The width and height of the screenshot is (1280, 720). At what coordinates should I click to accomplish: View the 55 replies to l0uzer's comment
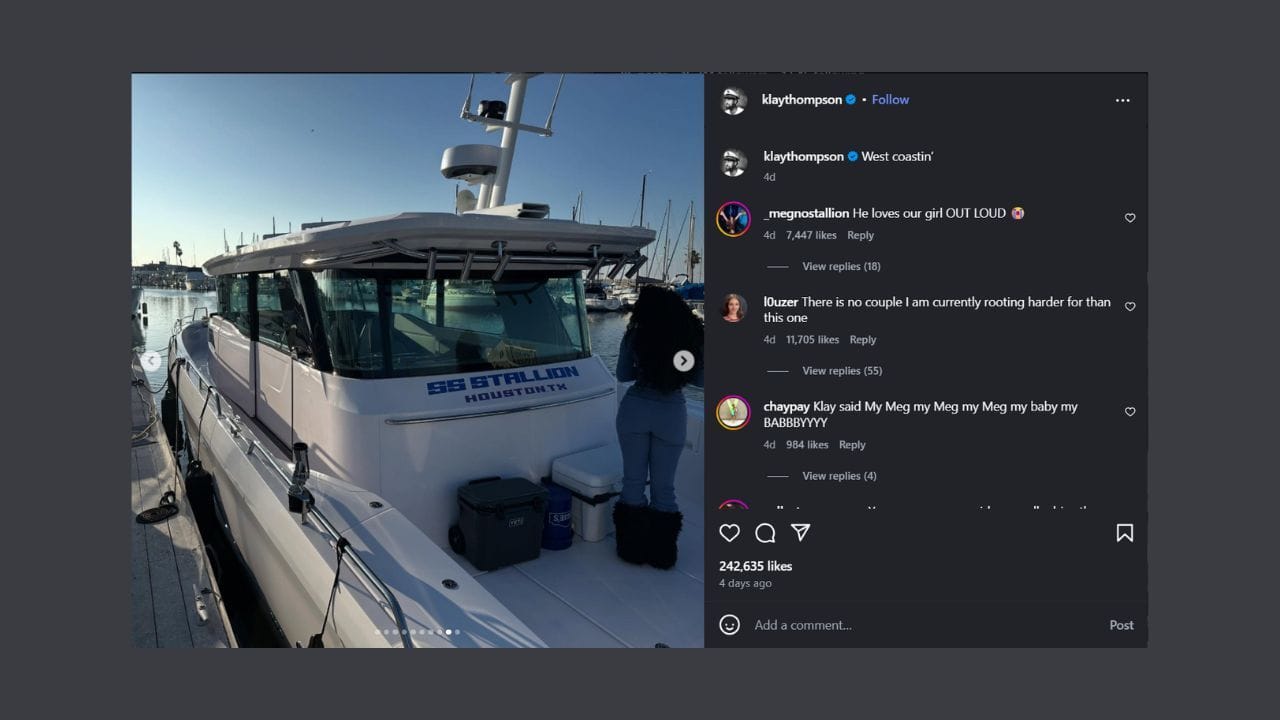(x=843, y=370)
